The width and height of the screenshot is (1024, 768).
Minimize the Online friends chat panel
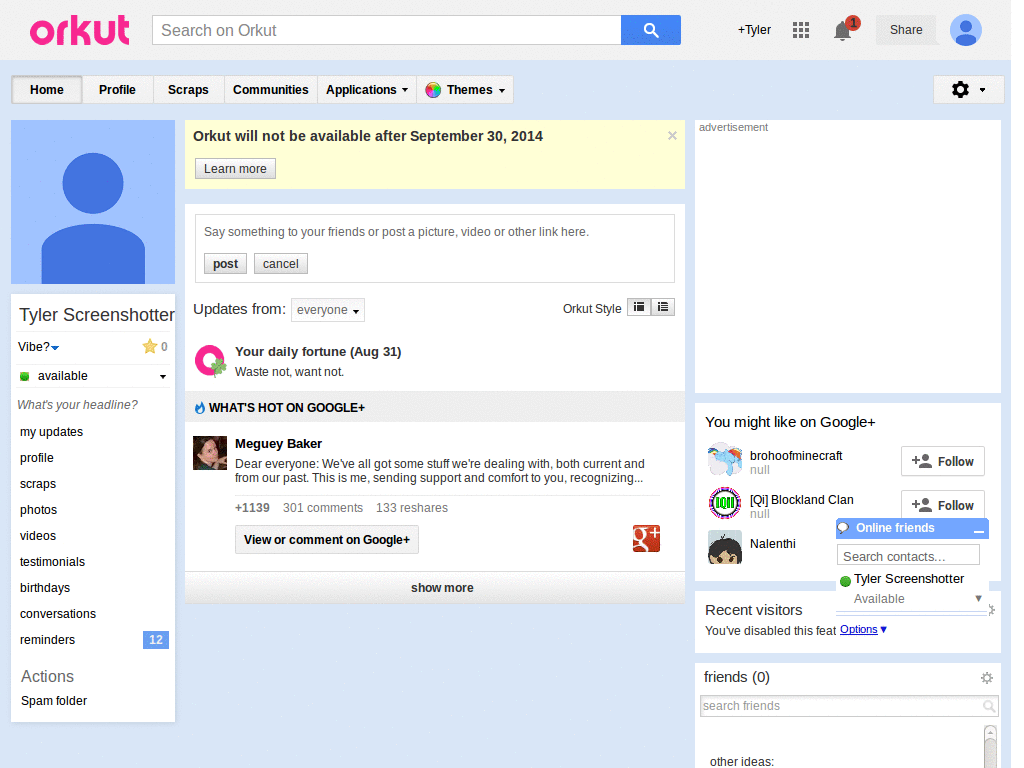pyautogui.click(x=978, y=530)
